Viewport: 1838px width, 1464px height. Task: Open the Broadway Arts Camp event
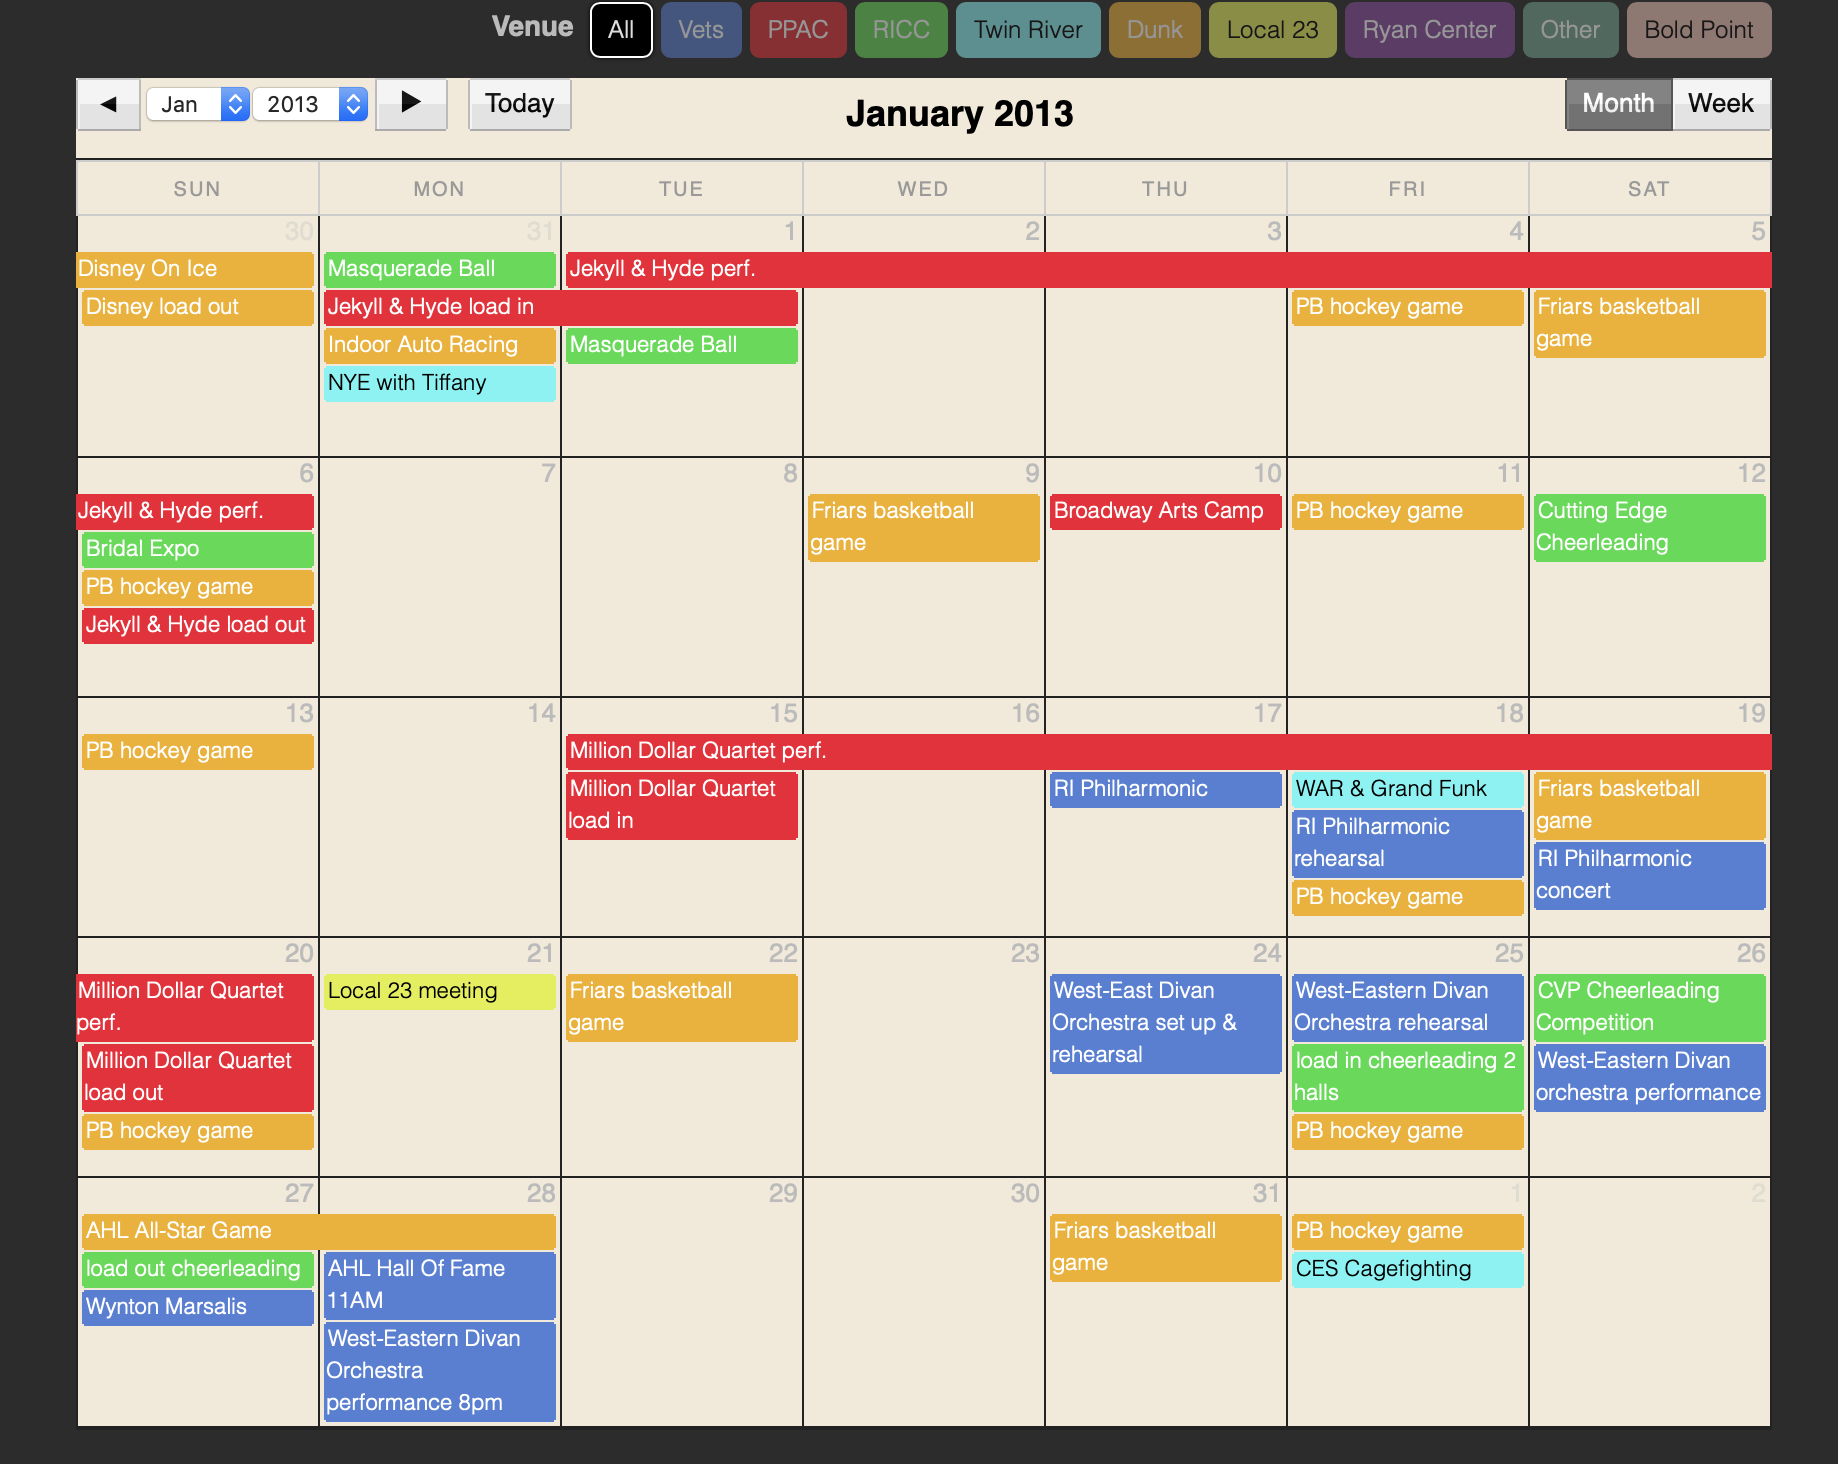[x=1165, y=511]
